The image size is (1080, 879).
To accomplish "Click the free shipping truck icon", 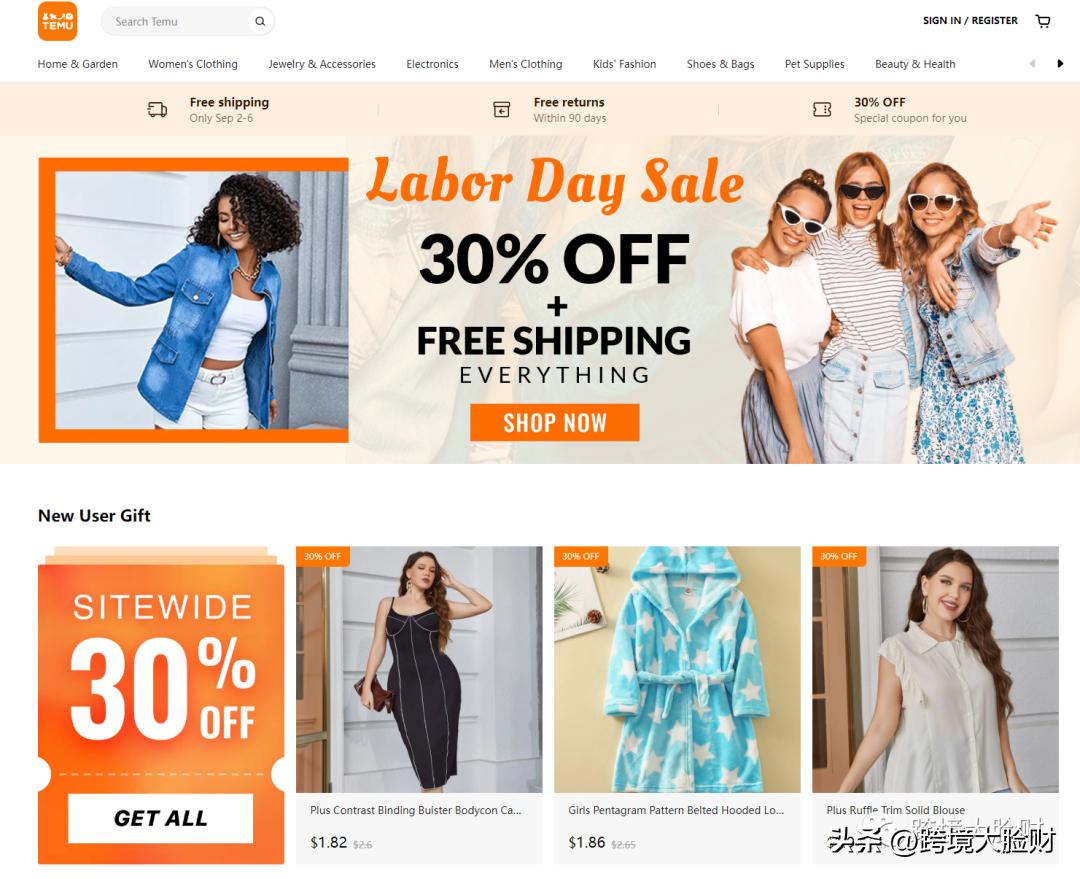I will (x=157, y=109).
